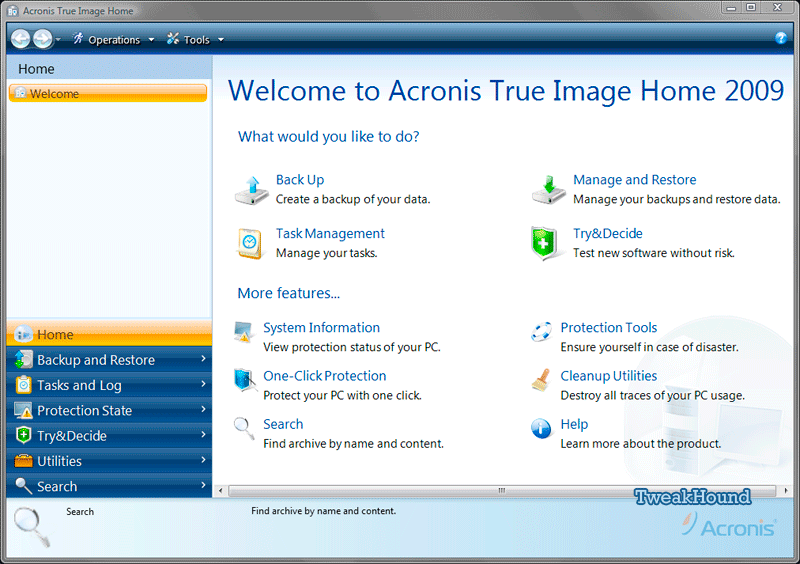This screenshot has height=564, width=800.
Task: Expand the Protection State chevron
Action: [203, 409]
